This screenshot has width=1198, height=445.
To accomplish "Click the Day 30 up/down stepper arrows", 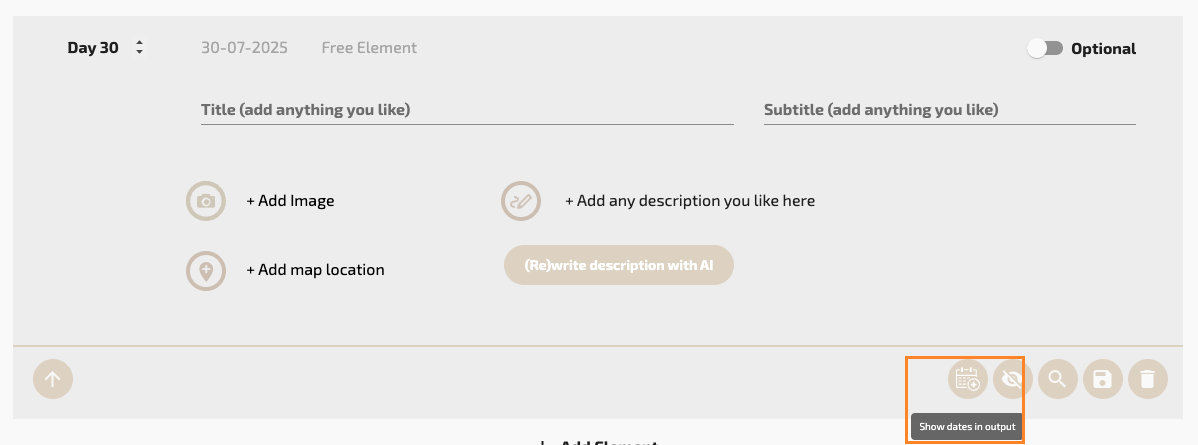I will (x=140, y=47).
